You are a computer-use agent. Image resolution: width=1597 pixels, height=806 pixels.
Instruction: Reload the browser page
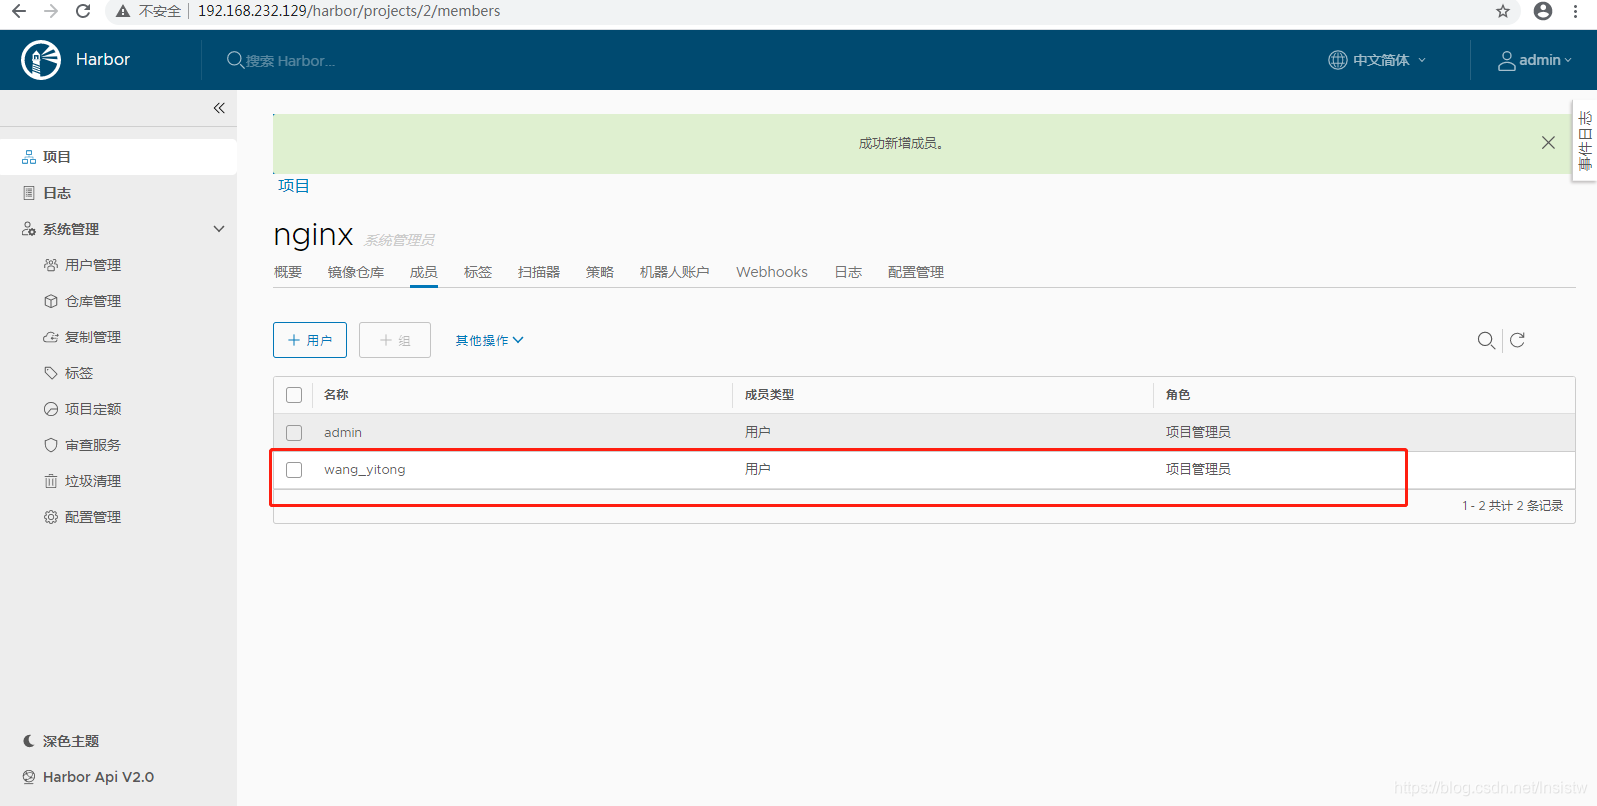coord(83,11)
